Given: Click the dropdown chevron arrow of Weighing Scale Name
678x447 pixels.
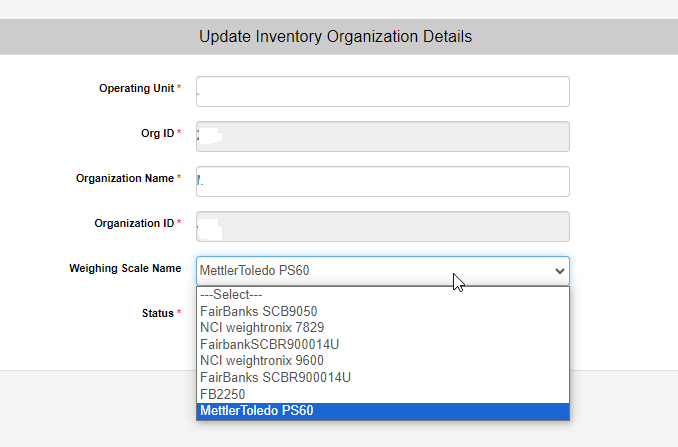Looking at the screenshot, I should (560, 271).
